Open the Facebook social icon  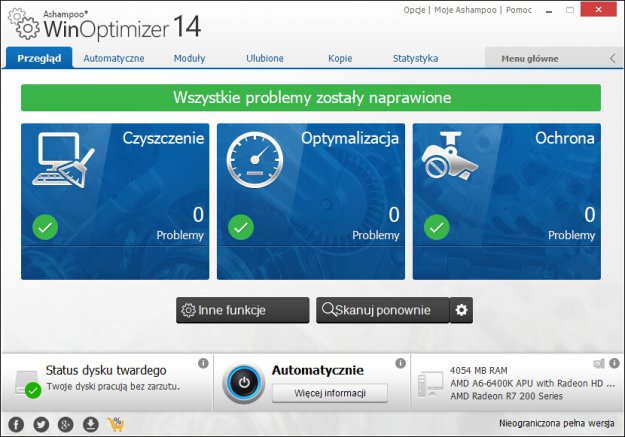pos(16,424)
